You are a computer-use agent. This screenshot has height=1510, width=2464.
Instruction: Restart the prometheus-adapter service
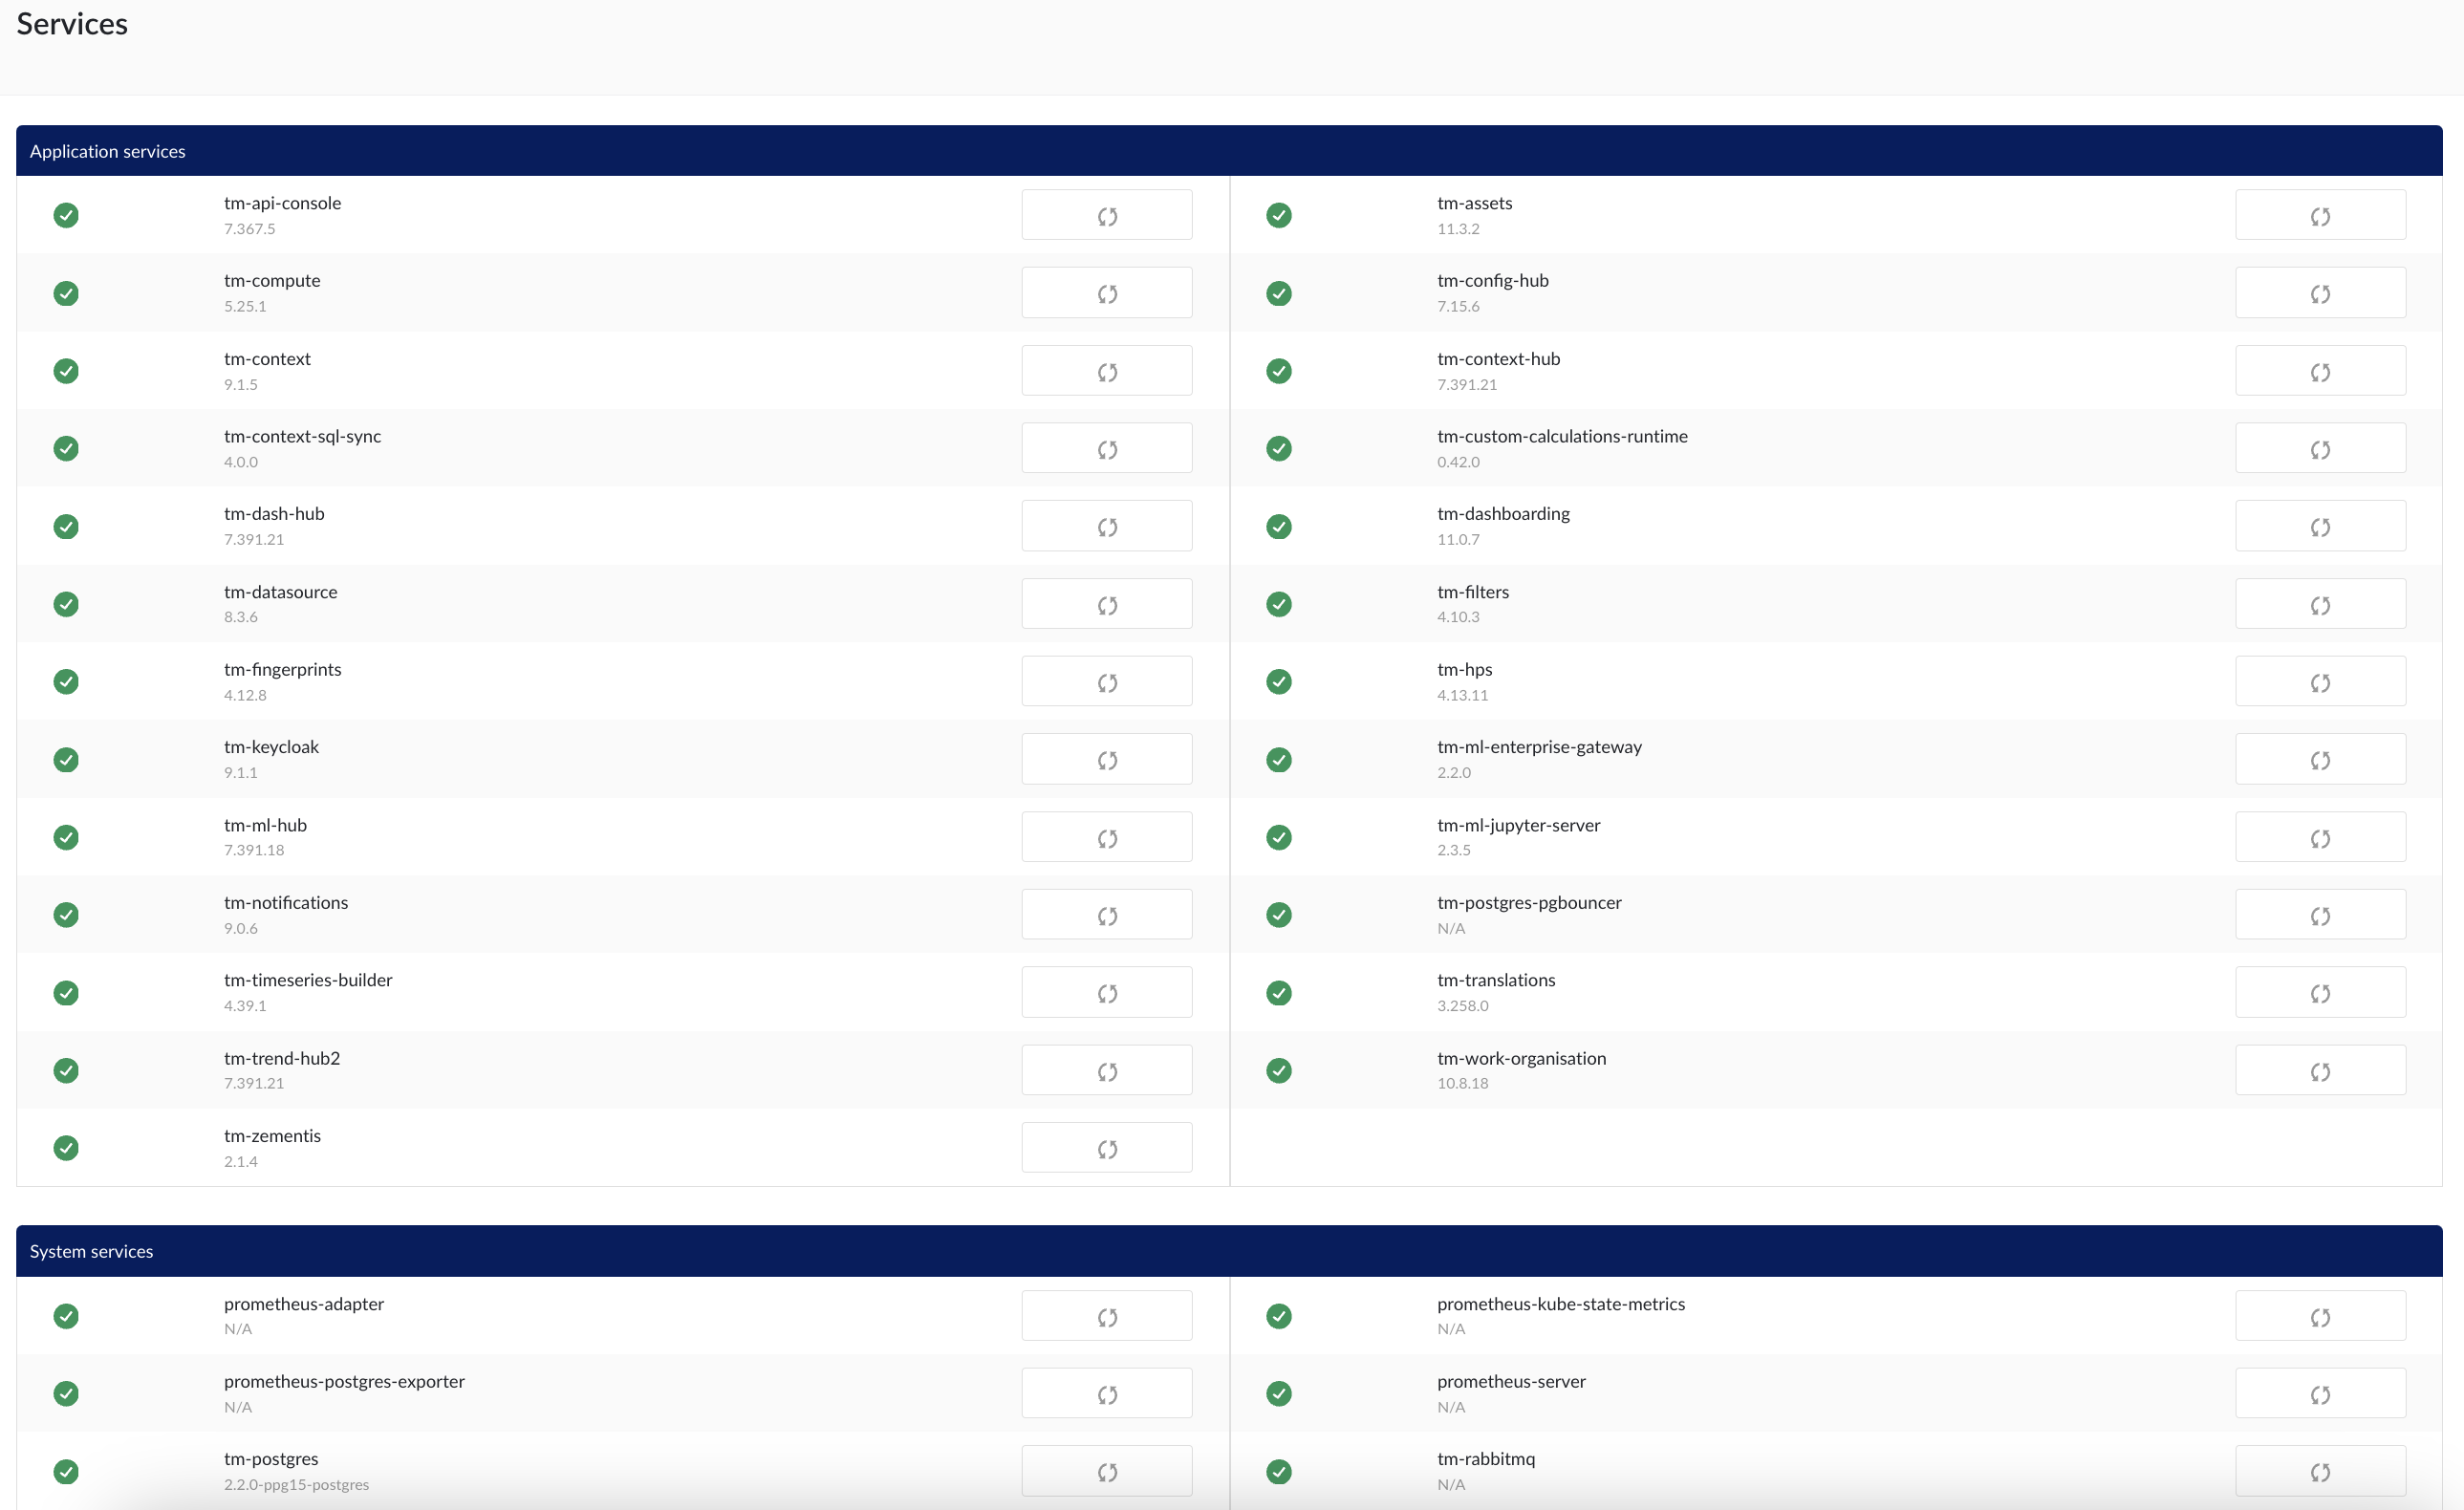(1106, 1316)
